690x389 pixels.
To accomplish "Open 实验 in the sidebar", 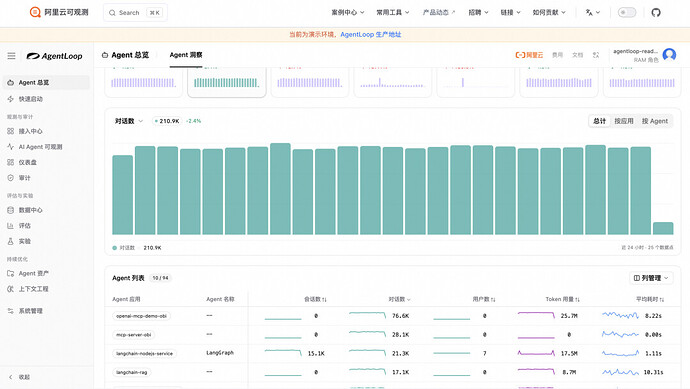I will (46, 241).
